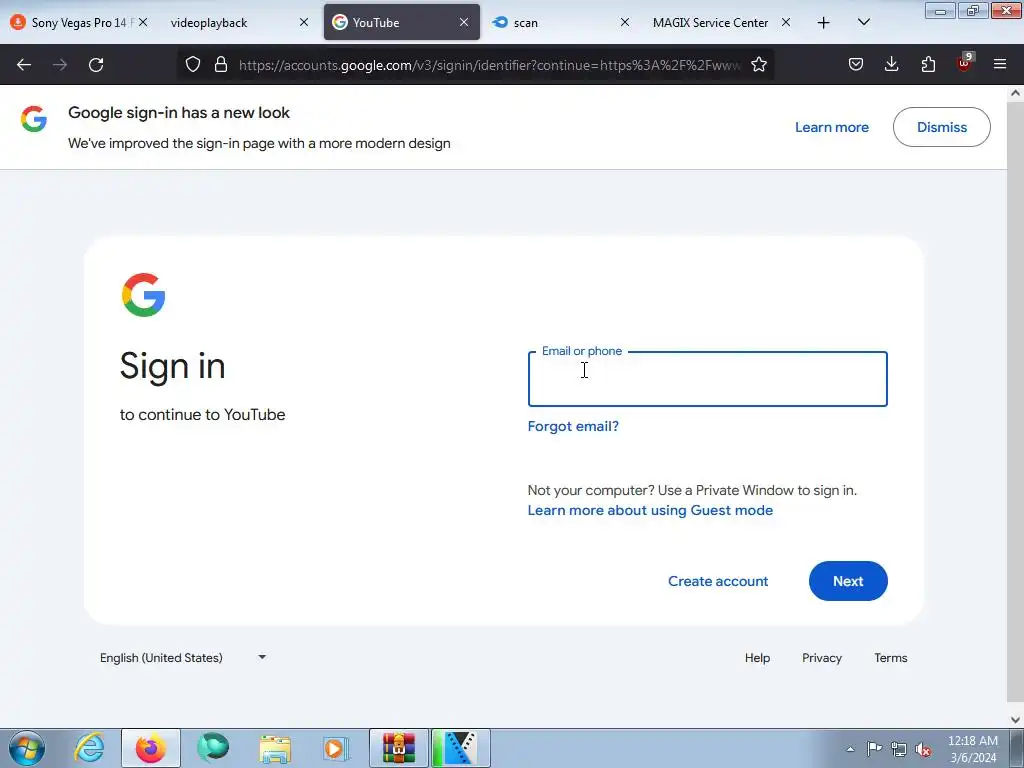Close the Sony Vegas Pro 14 tab

tap(143, 22)
